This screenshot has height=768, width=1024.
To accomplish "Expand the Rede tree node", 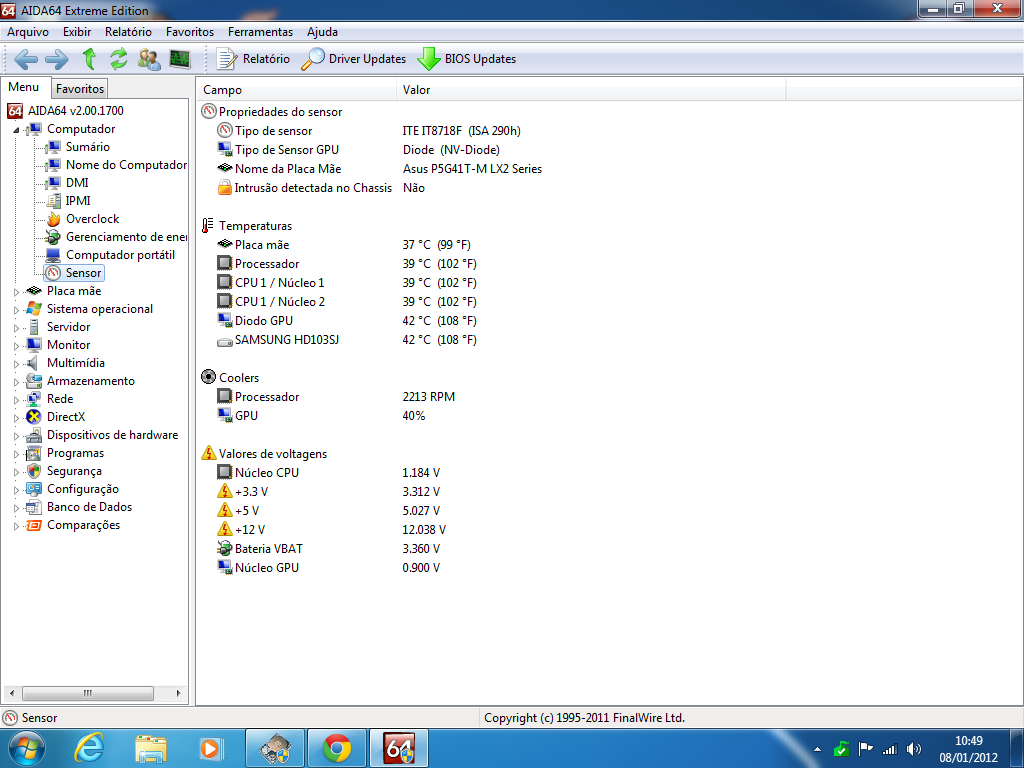I will coord(16,400).
